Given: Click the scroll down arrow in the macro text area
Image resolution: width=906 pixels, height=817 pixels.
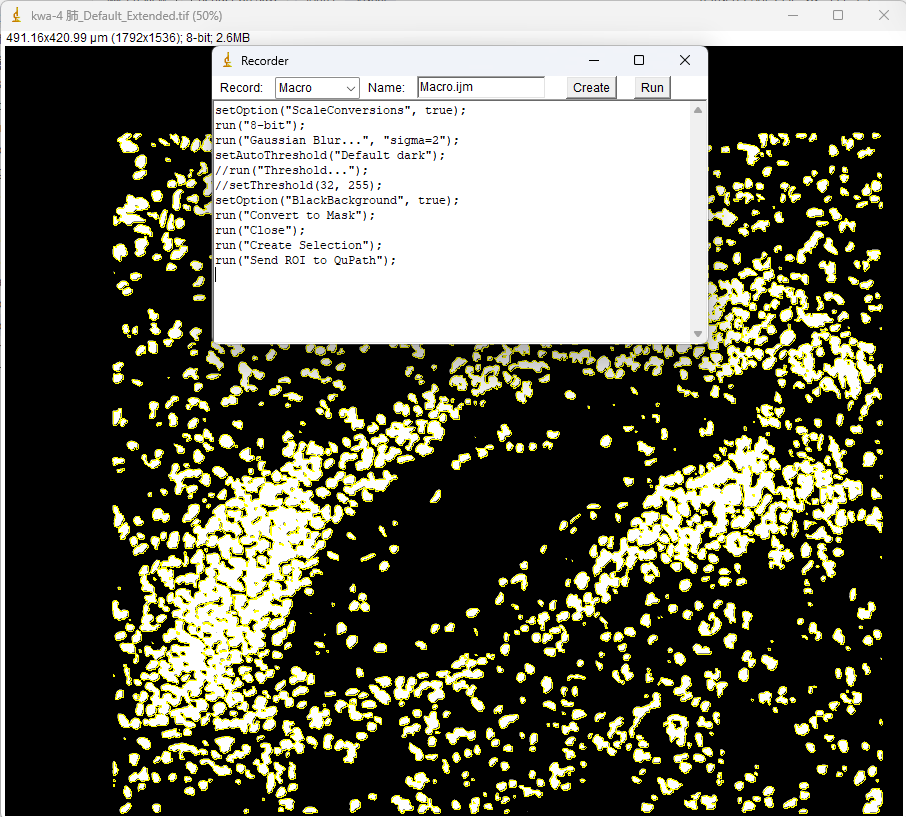Looking at the screenshot, I should [x=698, y=334].
